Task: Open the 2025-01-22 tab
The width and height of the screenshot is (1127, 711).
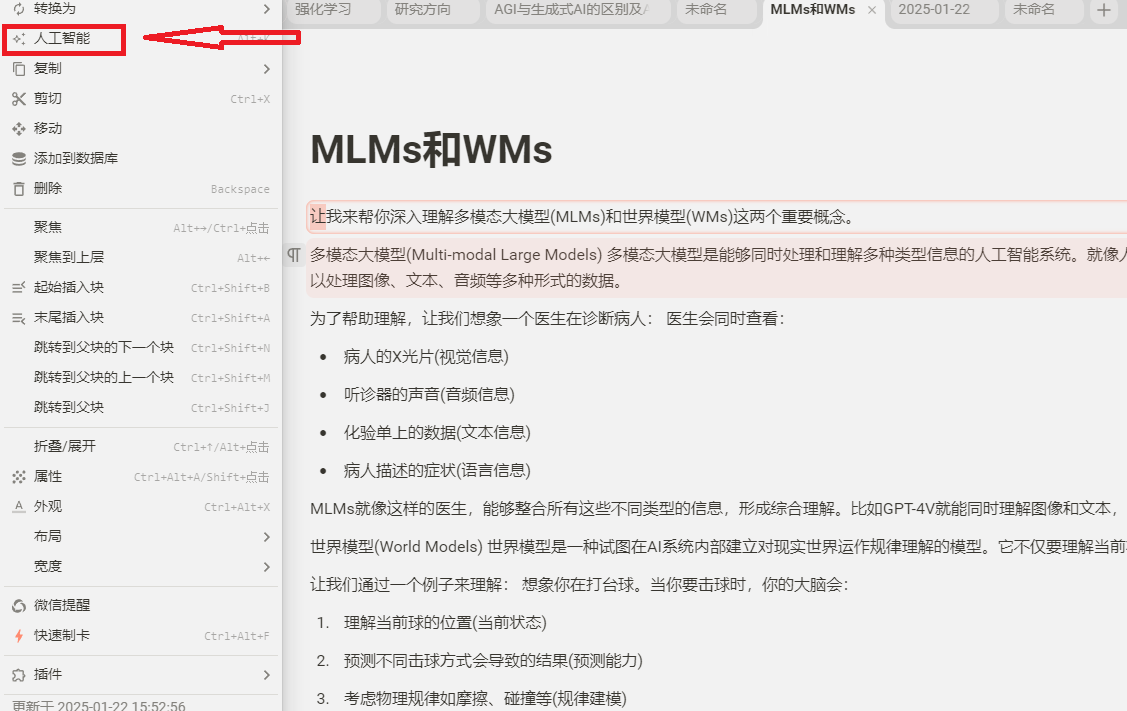Action: pos(933,10)
